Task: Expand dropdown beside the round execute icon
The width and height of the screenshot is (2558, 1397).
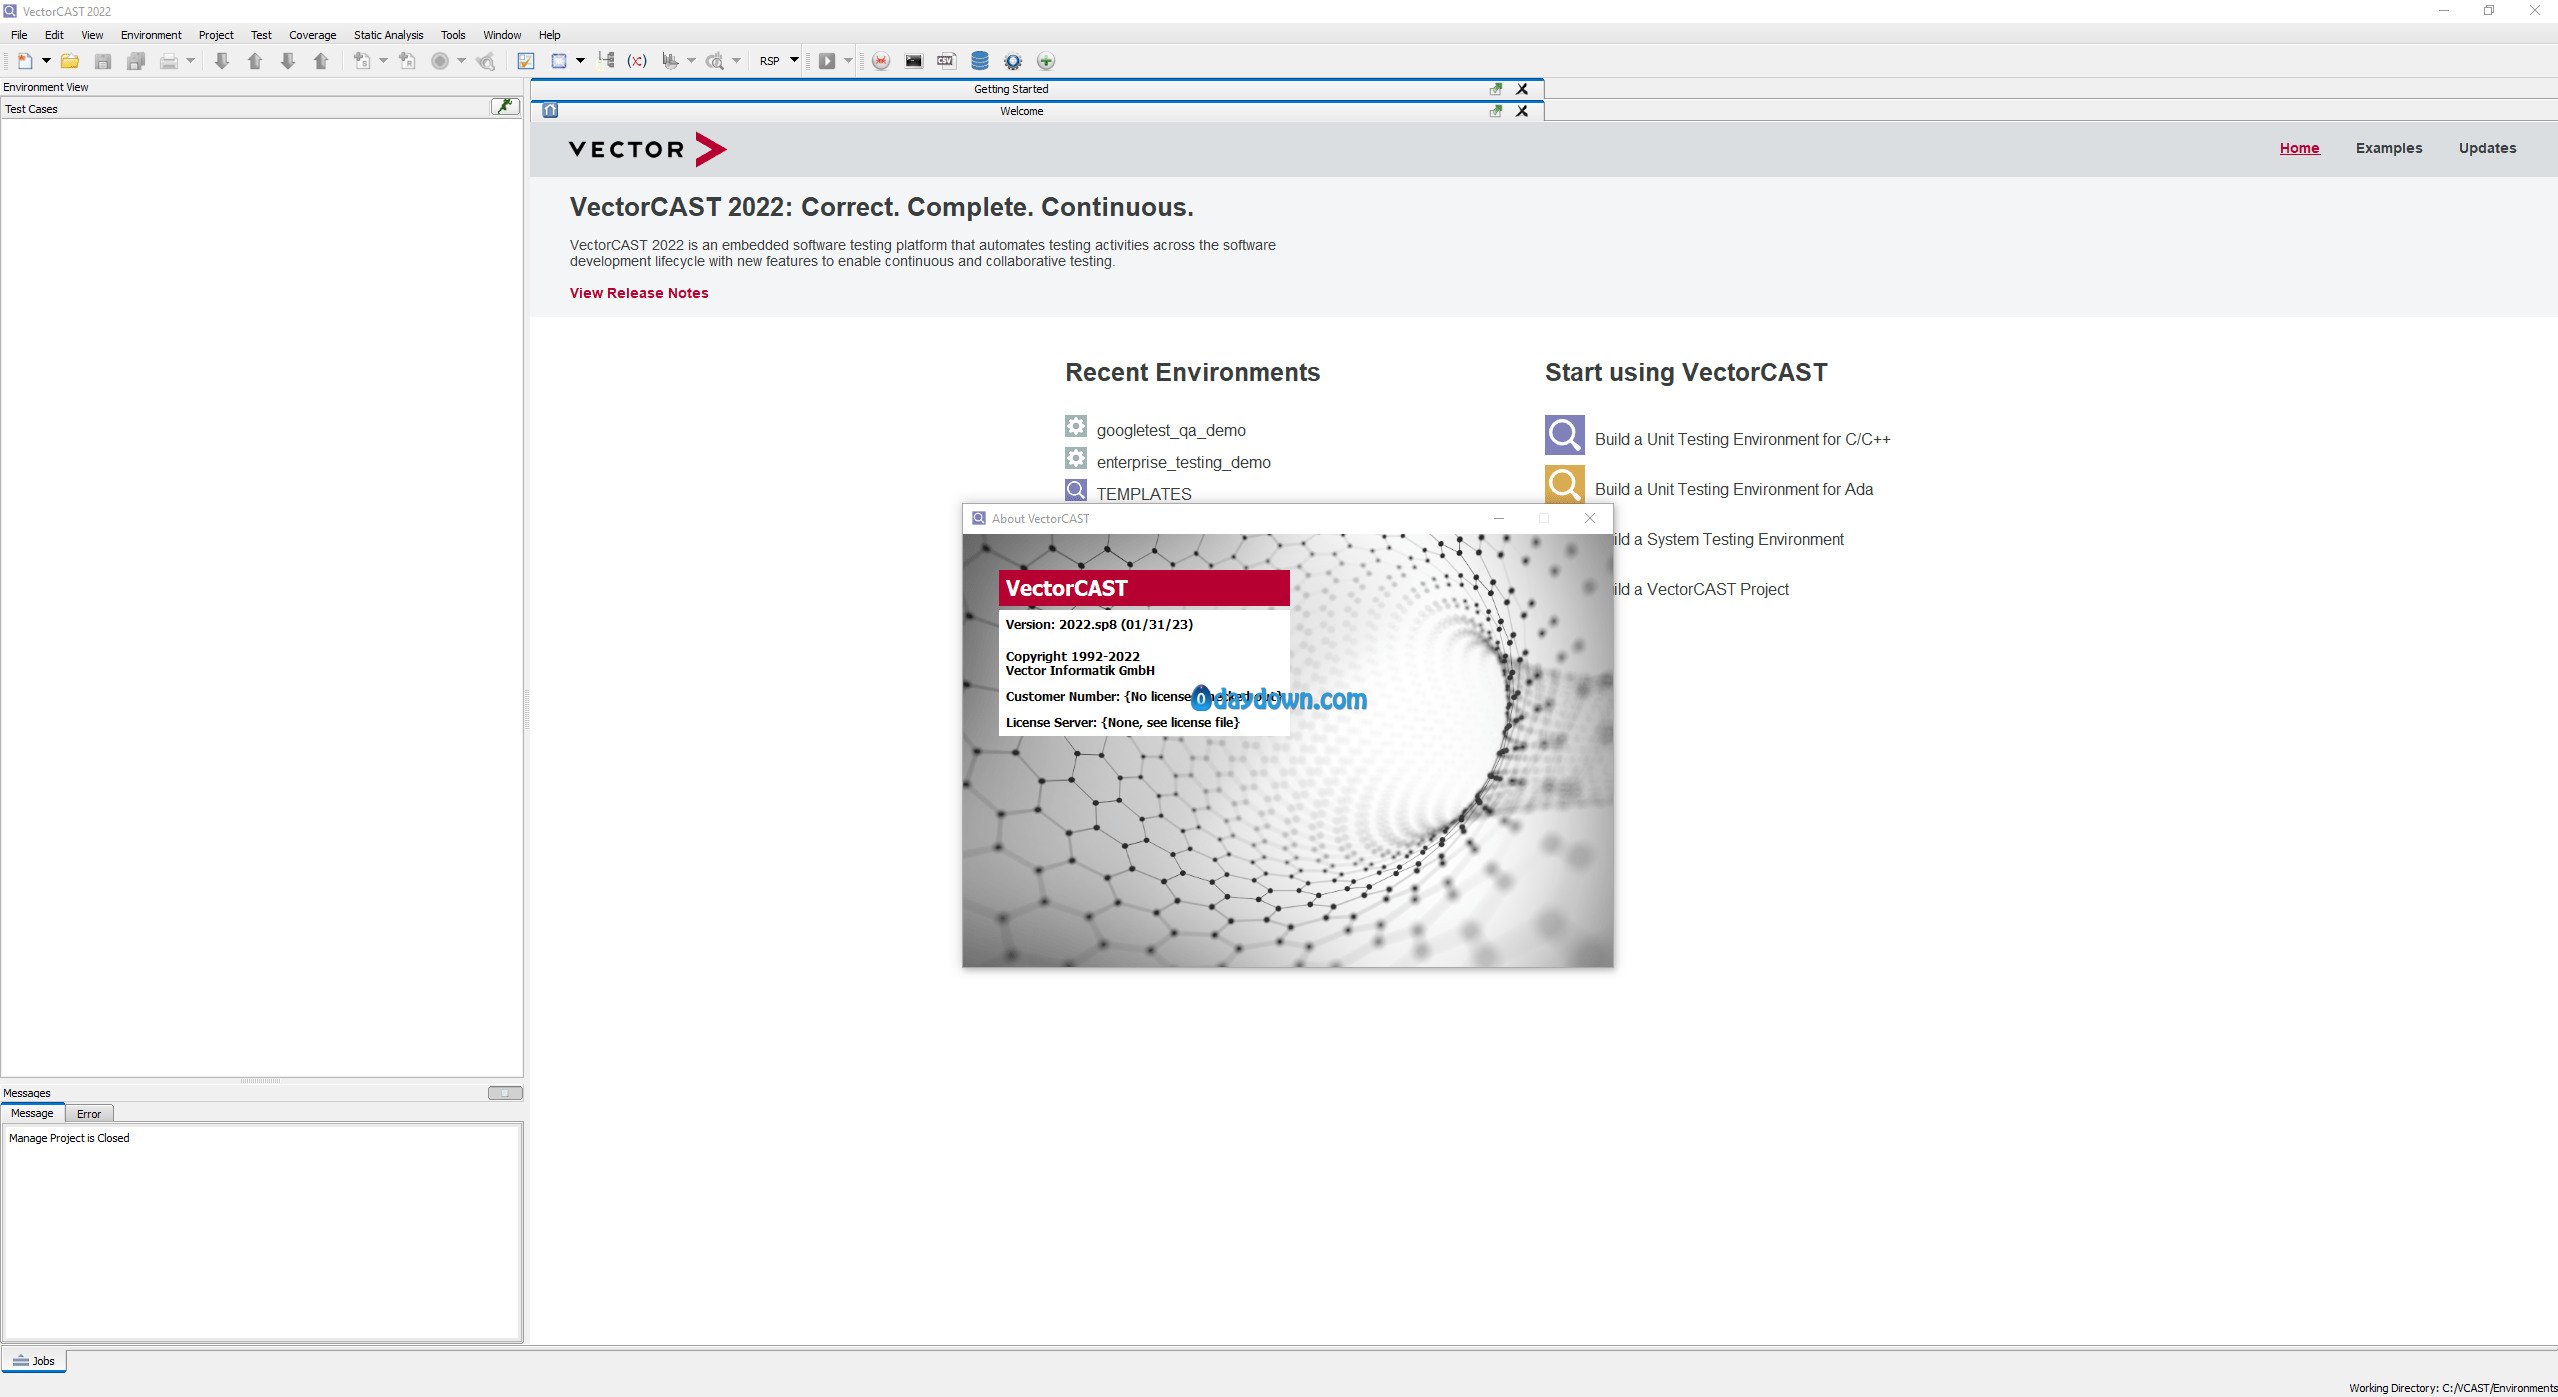Action: 461,61
